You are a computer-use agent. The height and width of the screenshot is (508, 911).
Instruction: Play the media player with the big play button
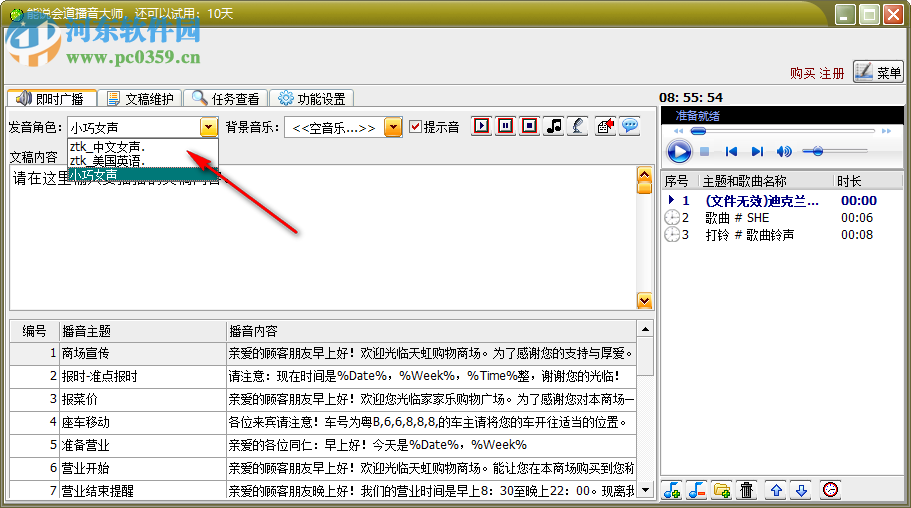click(679, 152)
